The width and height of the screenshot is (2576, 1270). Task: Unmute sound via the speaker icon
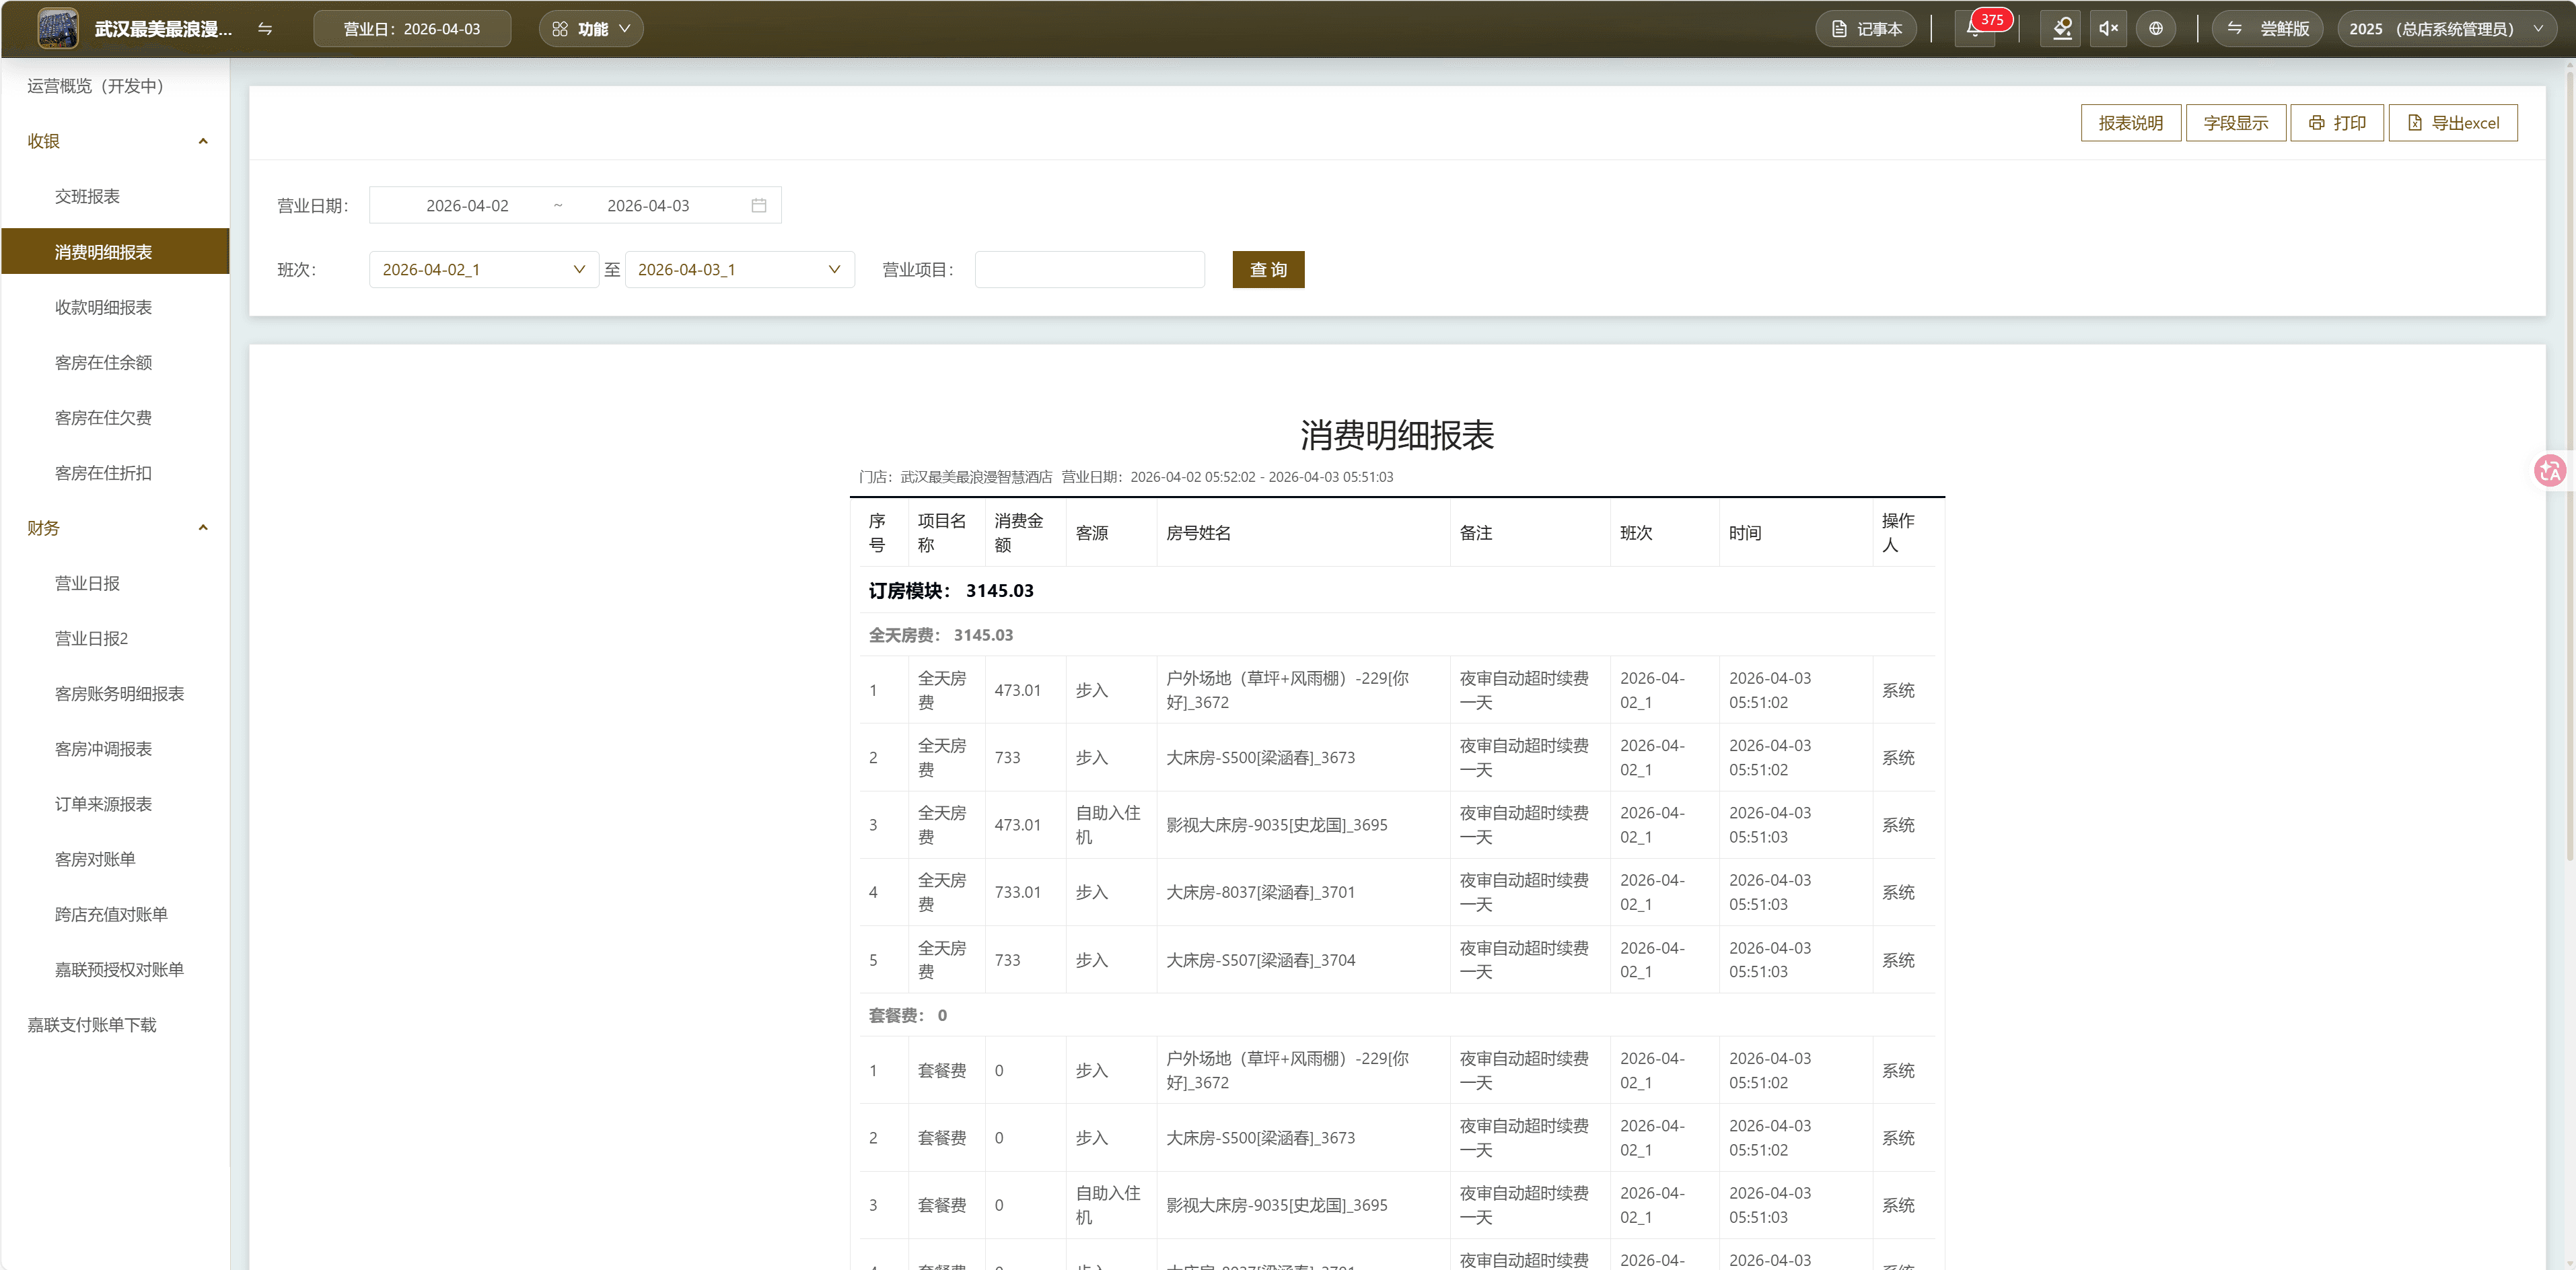(2108, 28)
